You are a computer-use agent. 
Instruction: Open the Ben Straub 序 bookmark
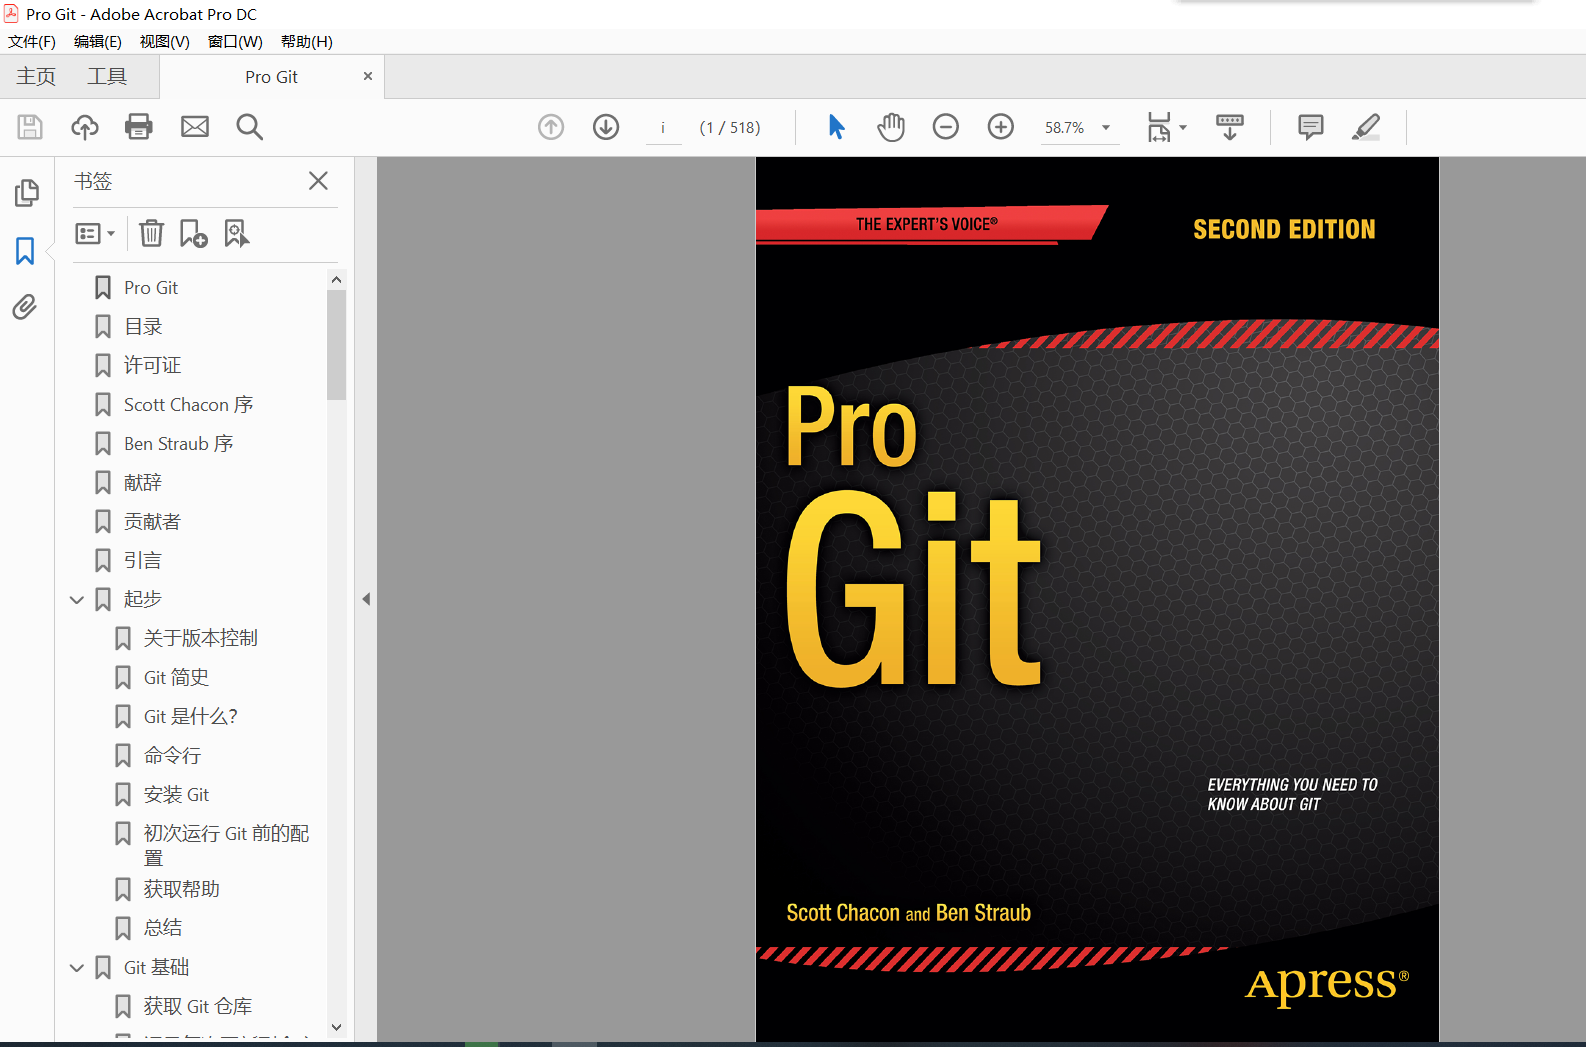(179, 443)
